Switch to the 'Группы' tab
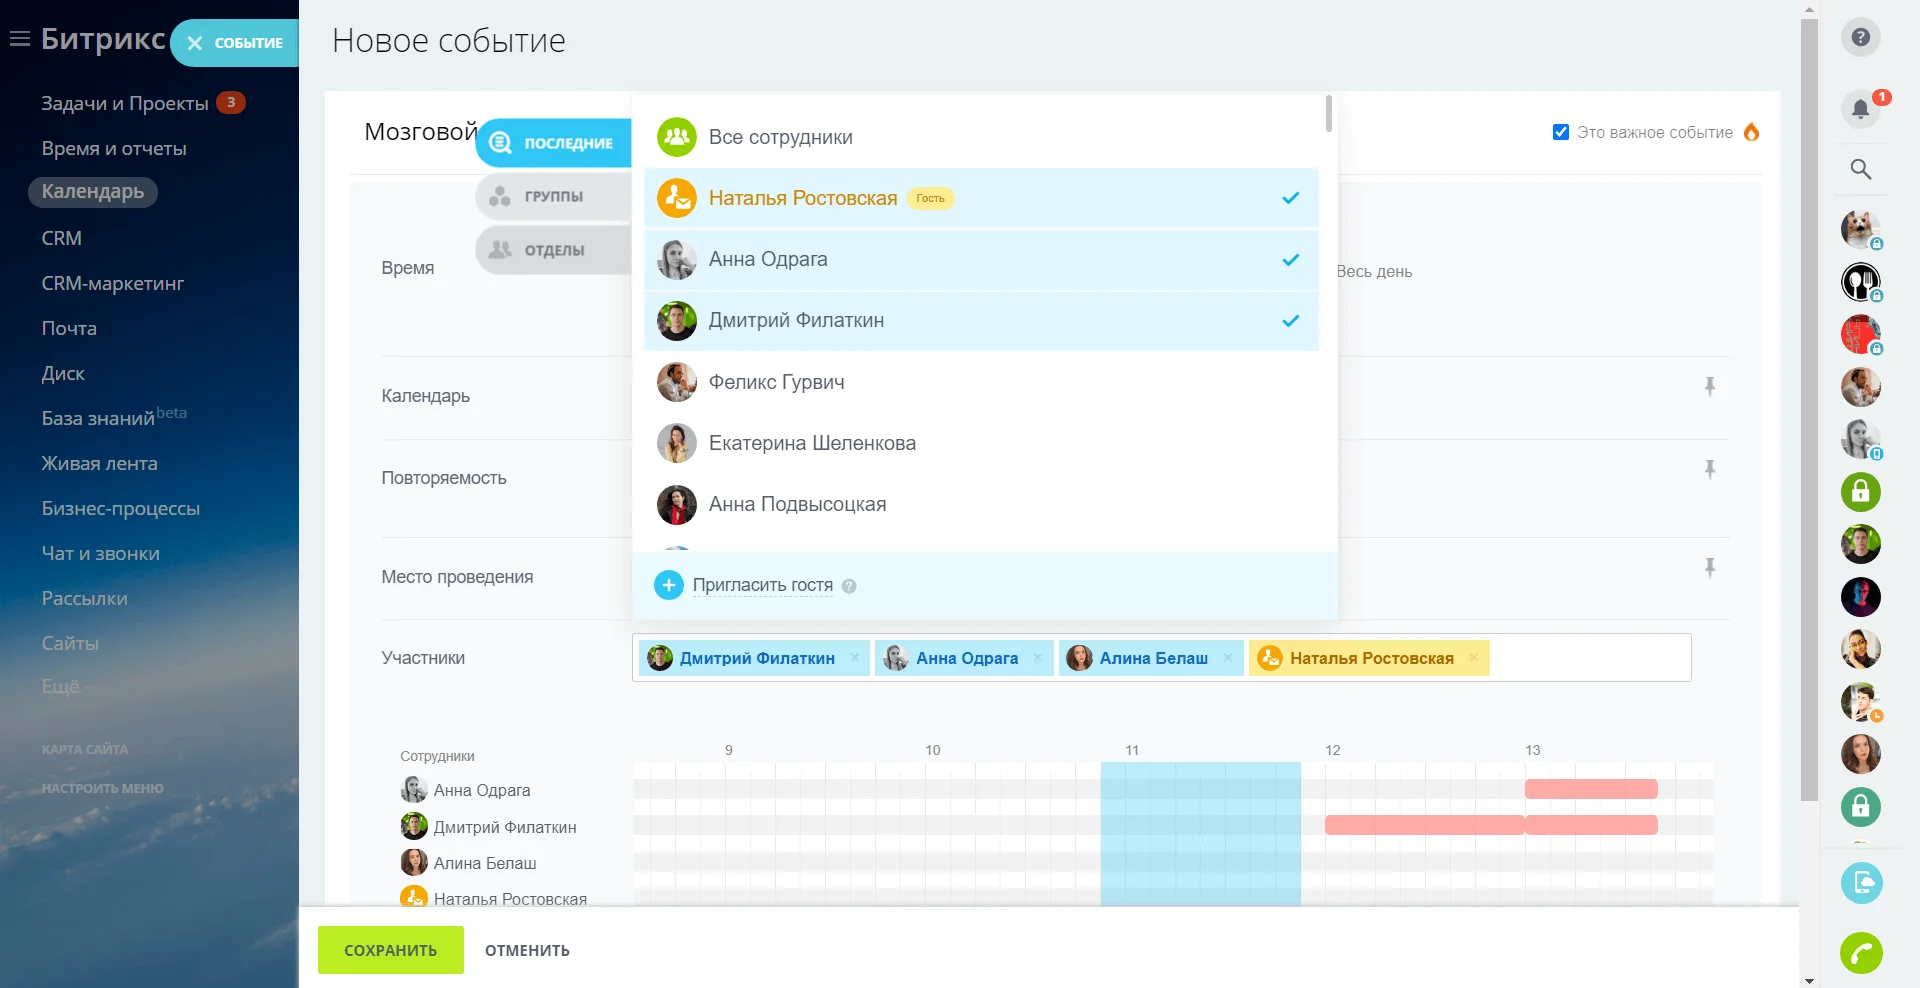Image resolution: width=1920 pixels, height=988 pixels. click(x=553, y=197)
